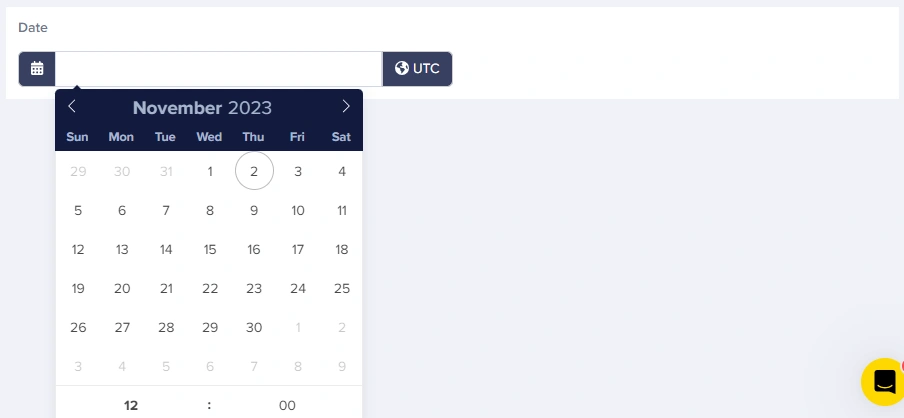The image size is (904, 418).
Task: Select November 7 Tuesday cell
Action: 166,210
